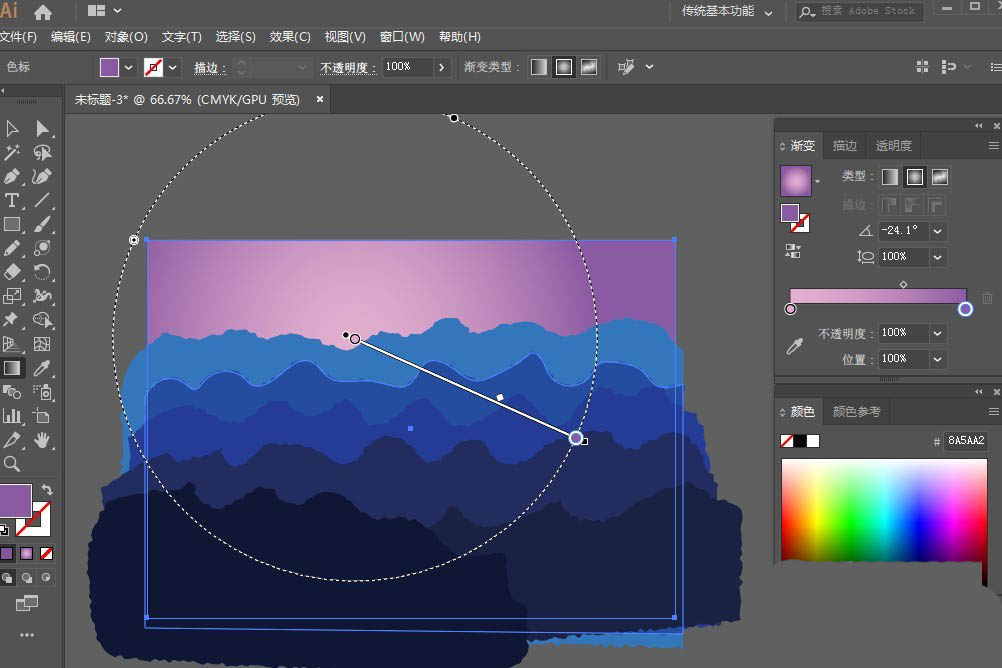Viewport: 1002px width, 668px height.
Task: Toggle radial gradient in top control bar
Action: point(564,67)
